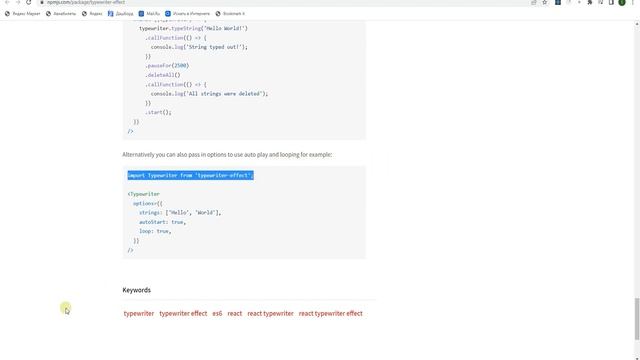Click the 'typewriter effect' keyword link
The width and height of the screenshot is (640, 360).
tap(183, 313)
